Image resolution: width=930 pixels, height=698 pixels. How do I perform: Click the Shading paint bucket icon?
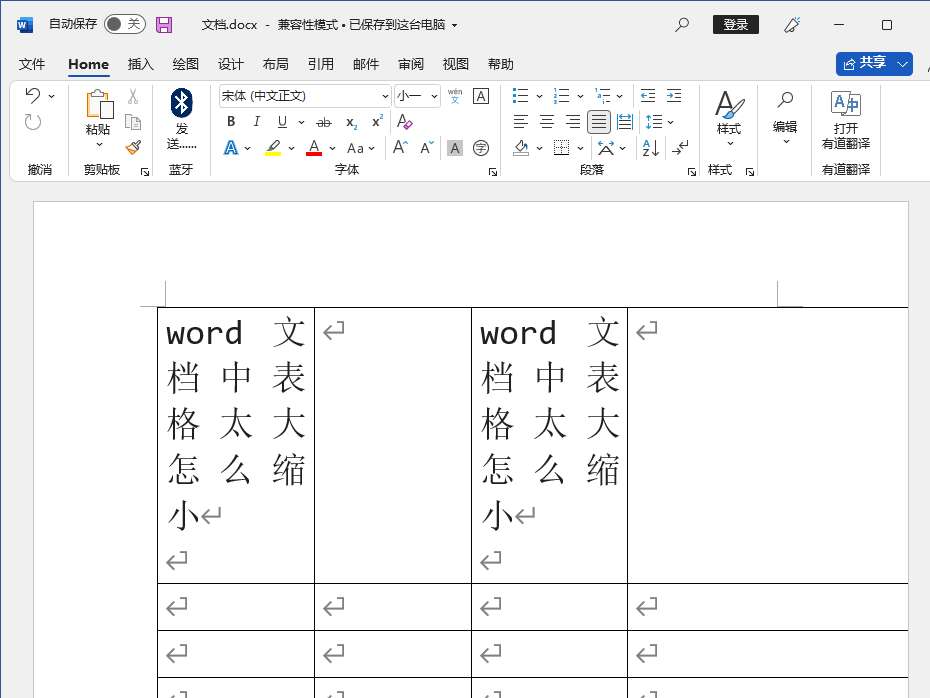(x=521, y=148)
